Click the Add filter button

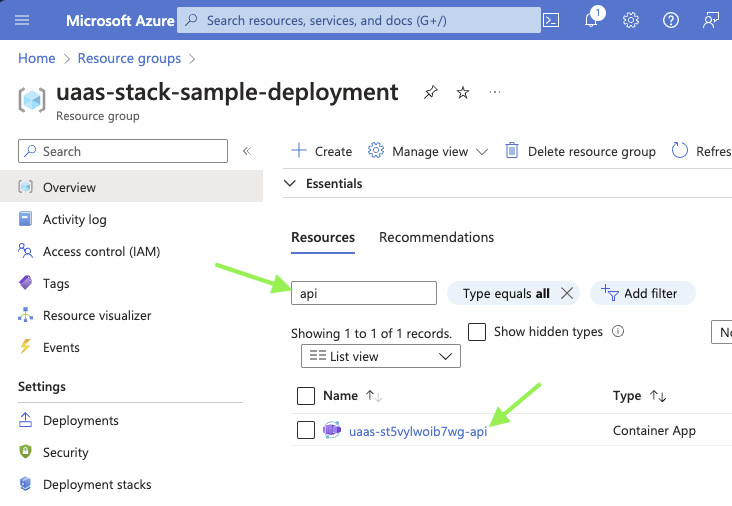(643, 293)
